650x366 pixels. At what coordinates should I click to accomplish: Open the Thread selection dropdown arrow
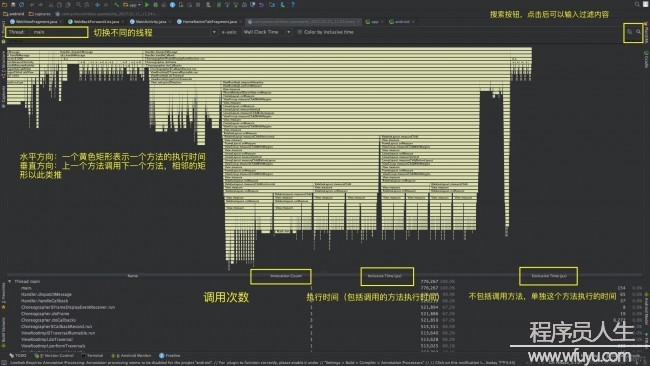(214, 32)
